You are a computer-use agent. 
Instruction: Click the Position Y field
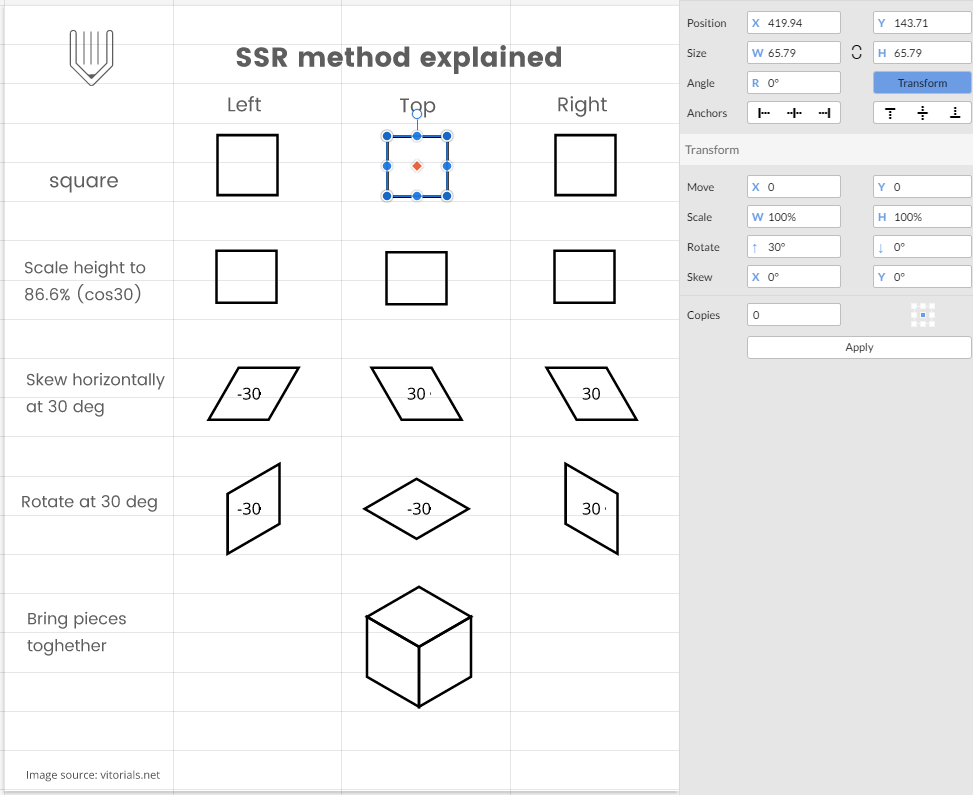(922, 23)
